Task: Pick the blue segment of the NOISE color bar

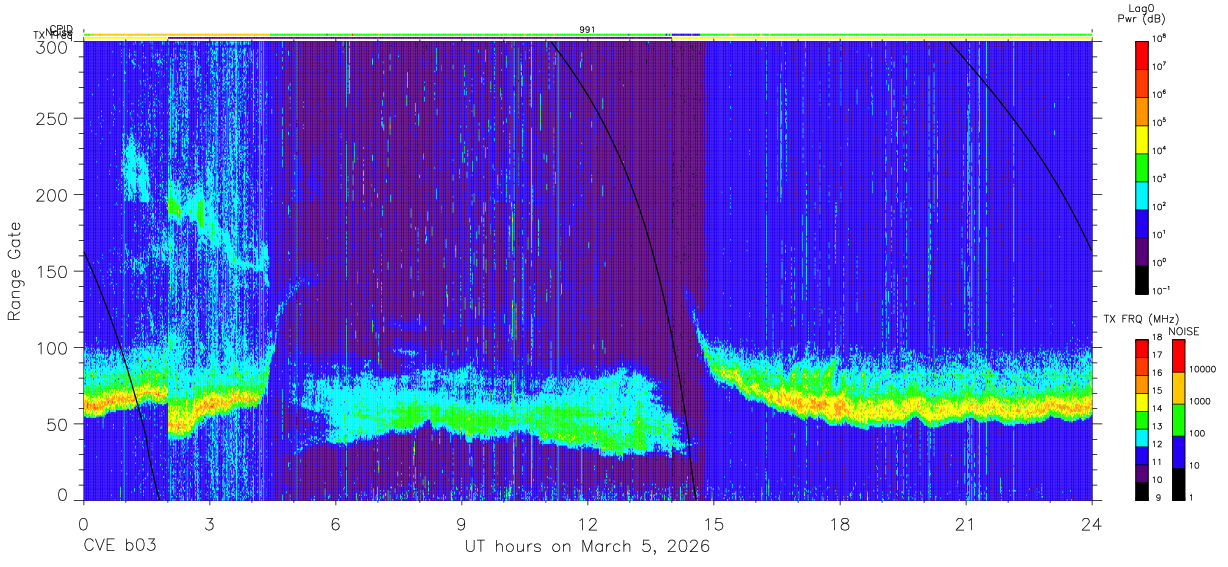Action: tap(1178, 451)
